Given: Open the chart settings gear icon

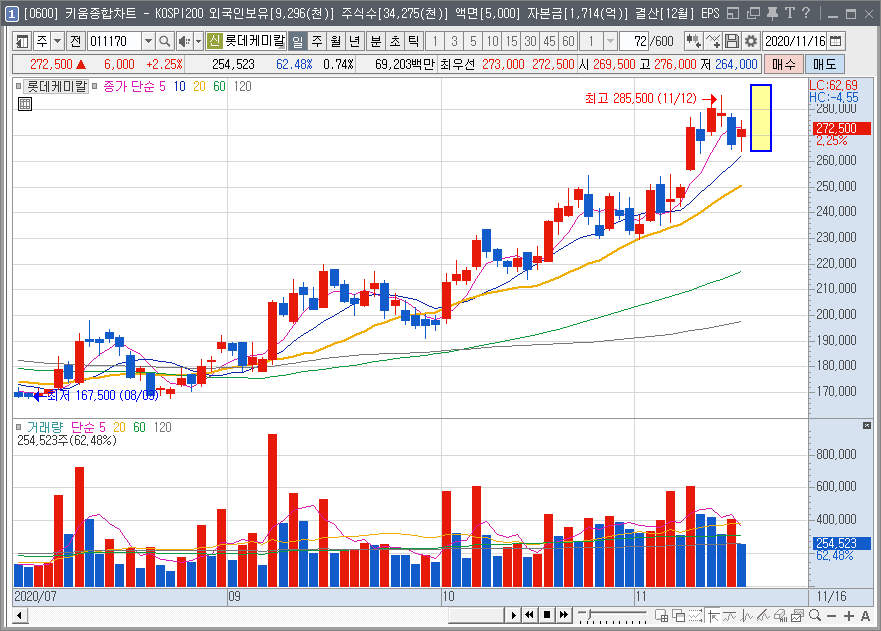Looking at the screenshot, I should tap(751, 41).
